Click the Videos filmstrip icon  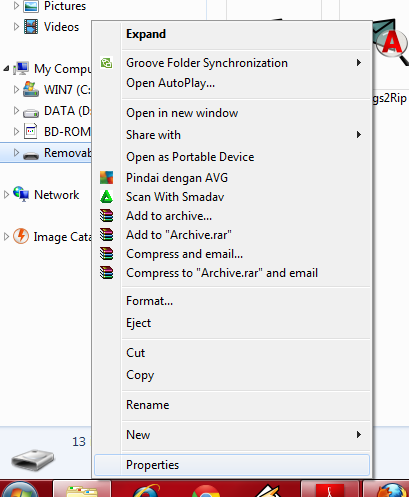[31, 27]
